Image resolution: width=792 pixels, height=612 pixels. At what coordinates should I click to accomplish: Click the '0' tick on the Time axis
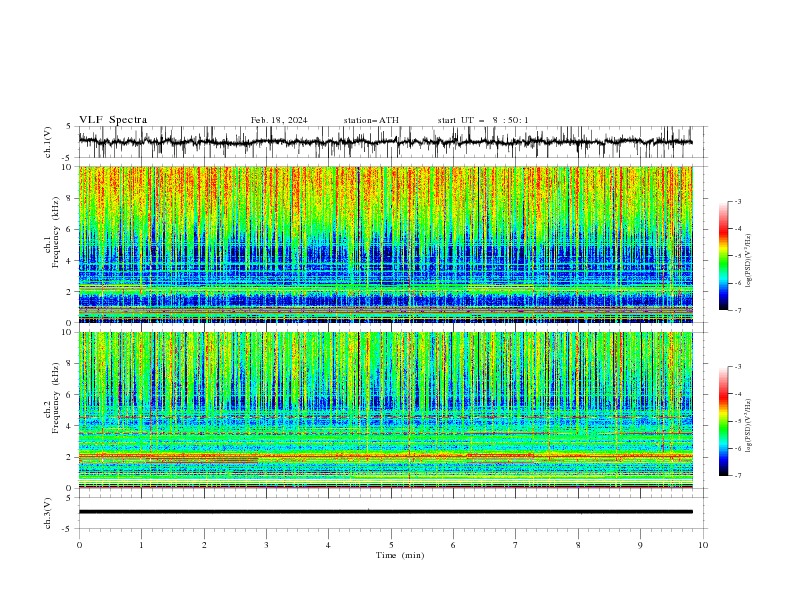[79, 545]
